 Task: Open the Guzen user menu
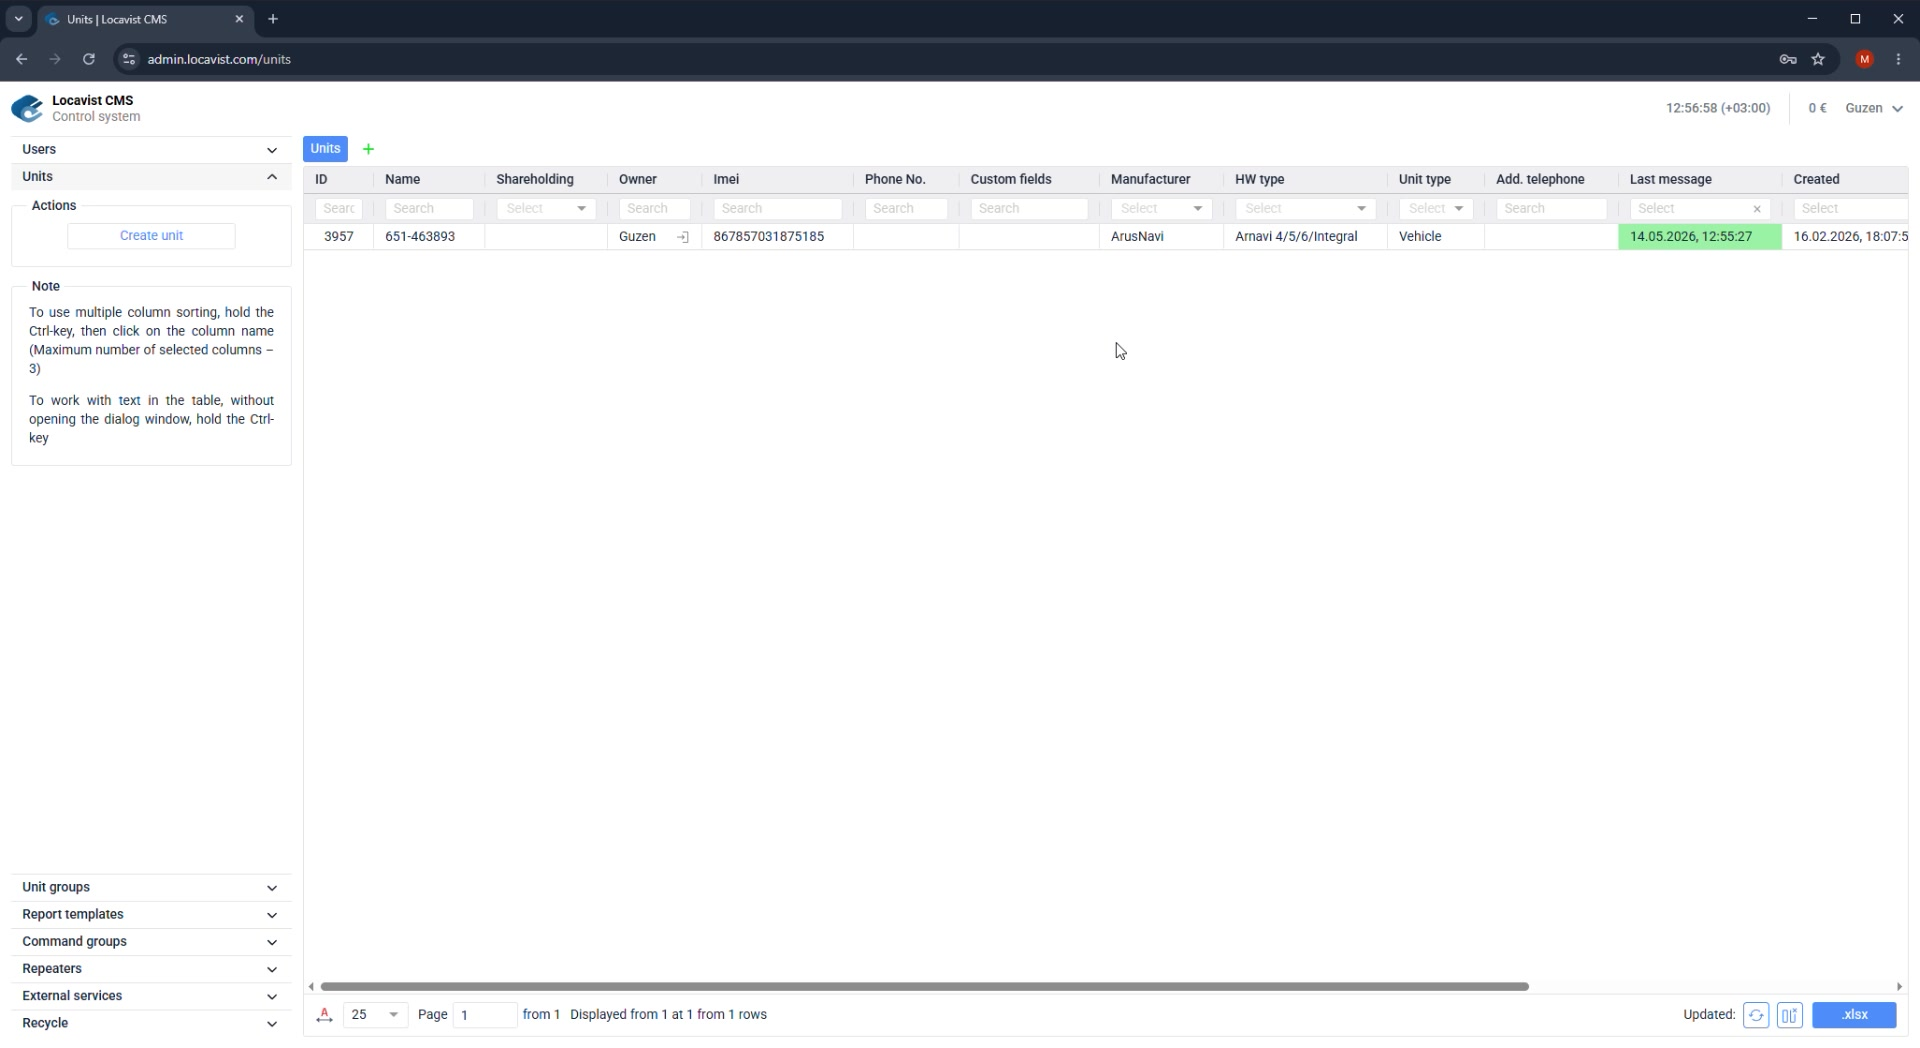pos(1874,108)
